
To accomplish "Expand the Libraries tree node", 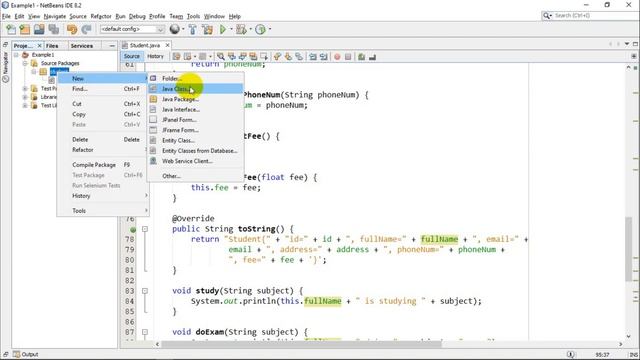I will (25, 97).
